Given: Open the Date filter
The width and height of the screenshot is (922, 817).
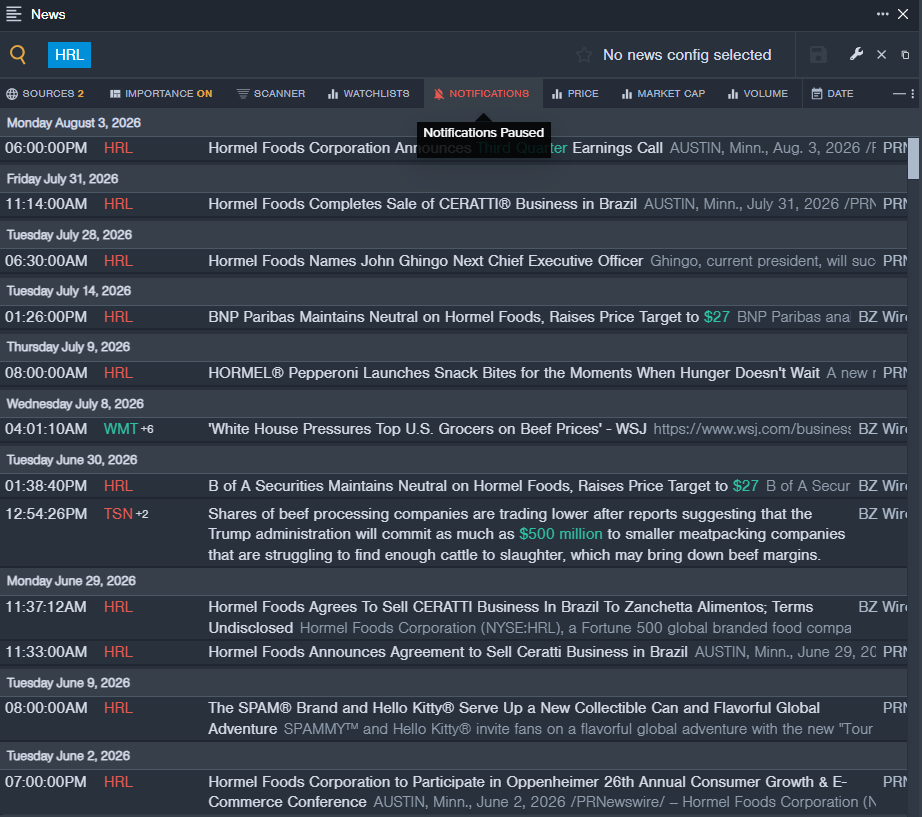Looking at the screenshot, I should [833, 94].
